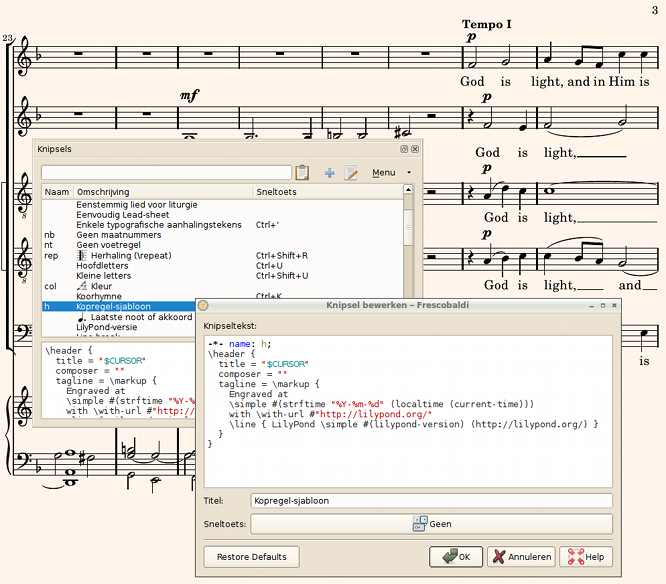The image size is (666, 584).
Task: Close the Knipsels panel
Action: (x=415, y=149)
